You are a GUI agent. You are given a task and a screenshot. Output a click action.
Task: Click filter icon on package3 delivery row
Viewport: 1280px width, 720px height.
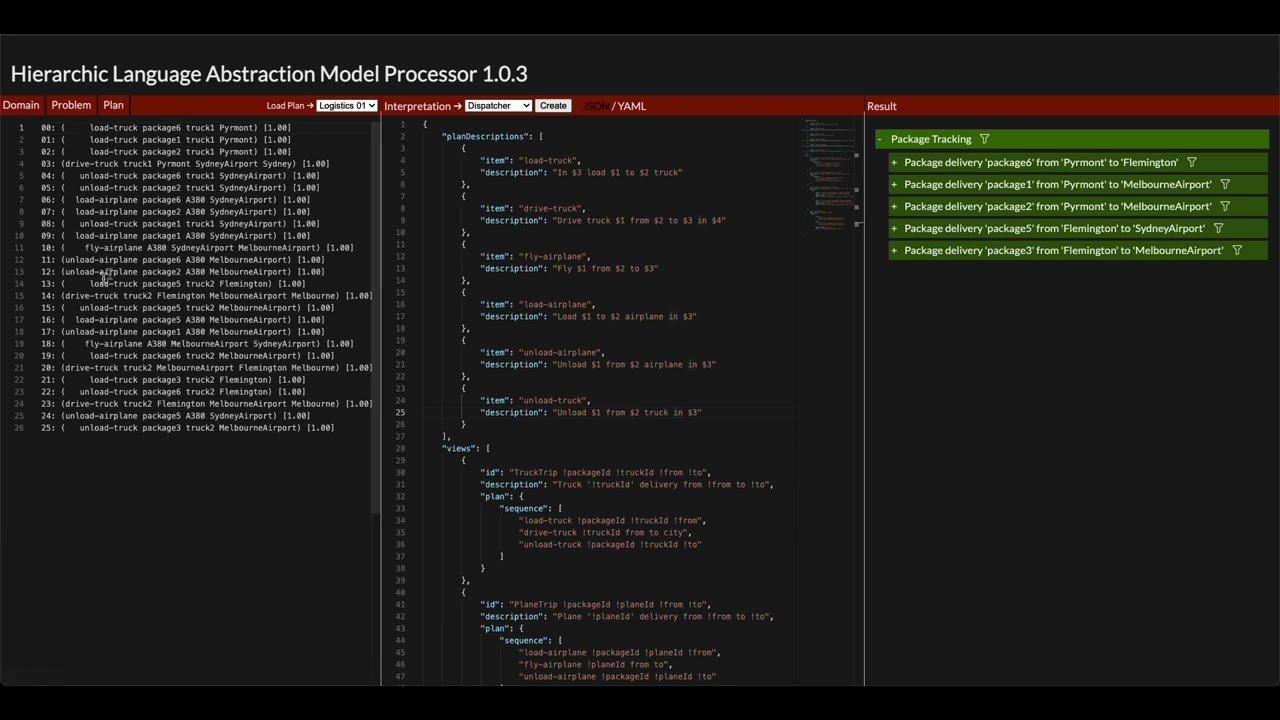tap(1237, 250)
